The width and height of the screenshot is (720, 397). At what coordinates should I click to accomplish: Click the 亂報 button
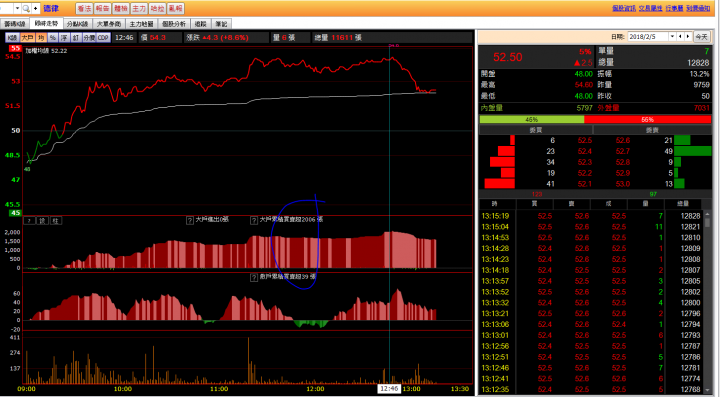click(x=176, y=8)
